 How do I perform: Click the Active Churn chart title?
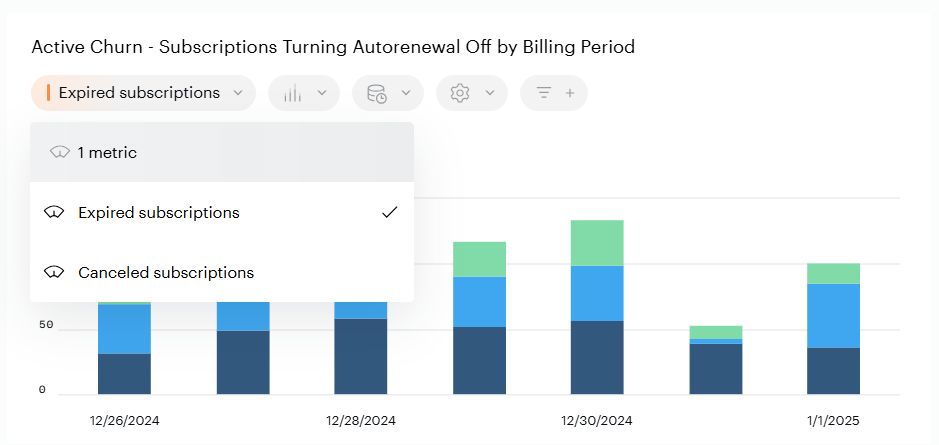click(x=333, y=47)
